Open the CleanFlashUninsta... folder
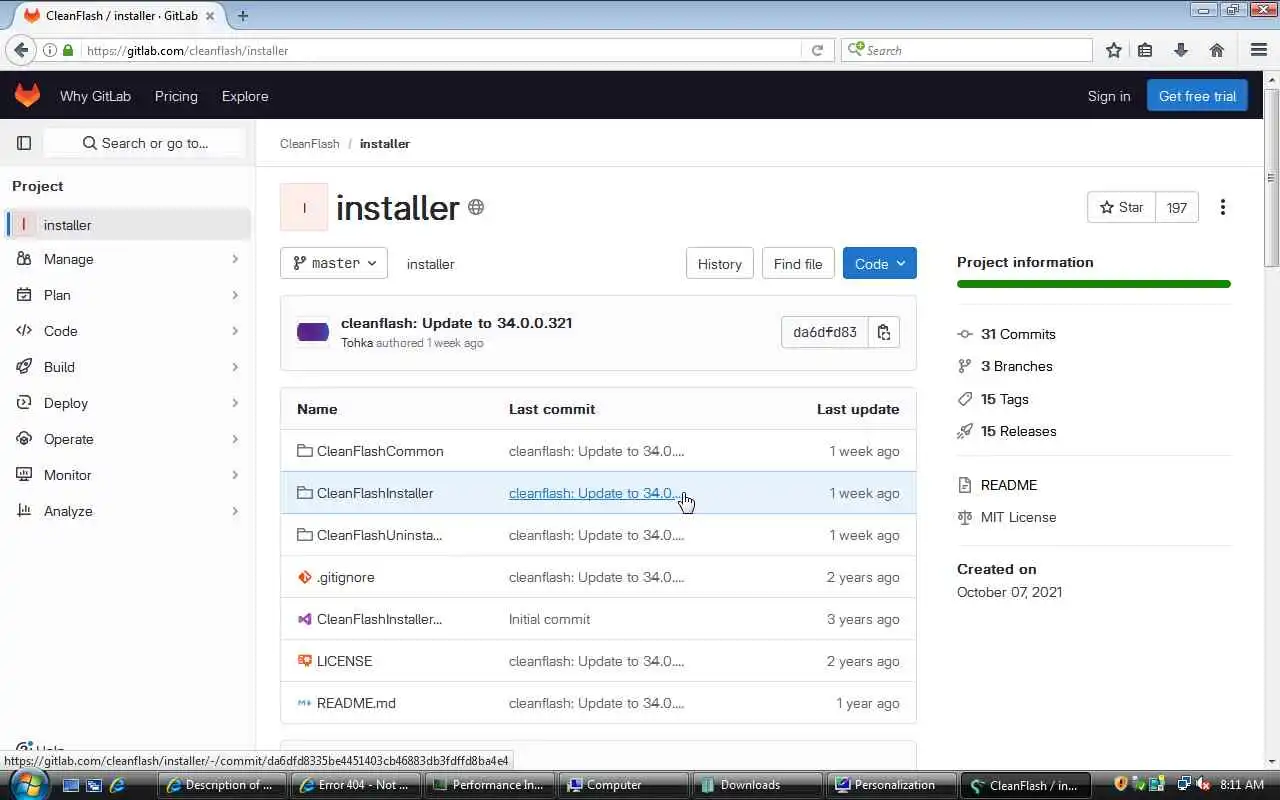This screenshot has width=1280, height=800. point(379,535)
